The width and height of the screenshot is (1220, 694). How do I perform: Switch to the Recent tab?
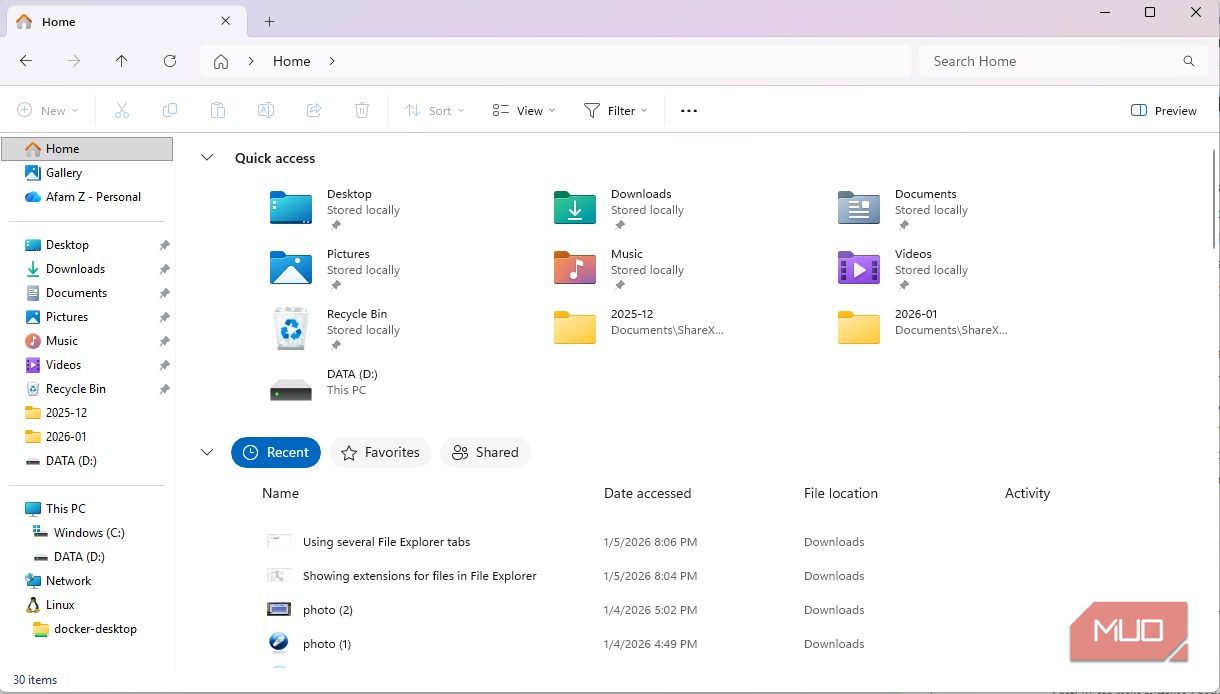click(276, 453)
